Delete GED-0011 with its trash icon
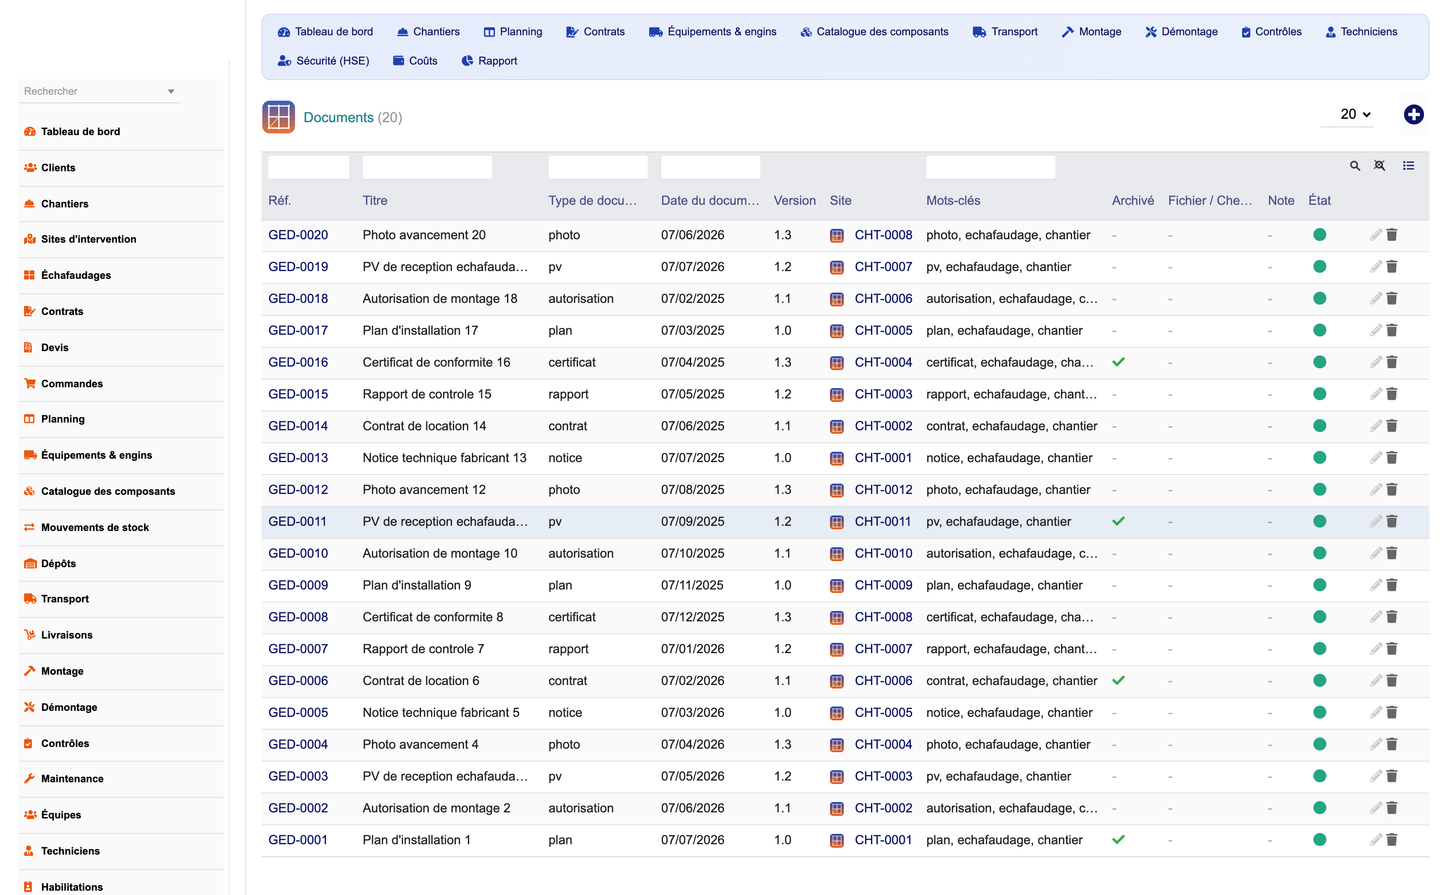This screenshot has height=895, width=1445. click(1392, 521)
